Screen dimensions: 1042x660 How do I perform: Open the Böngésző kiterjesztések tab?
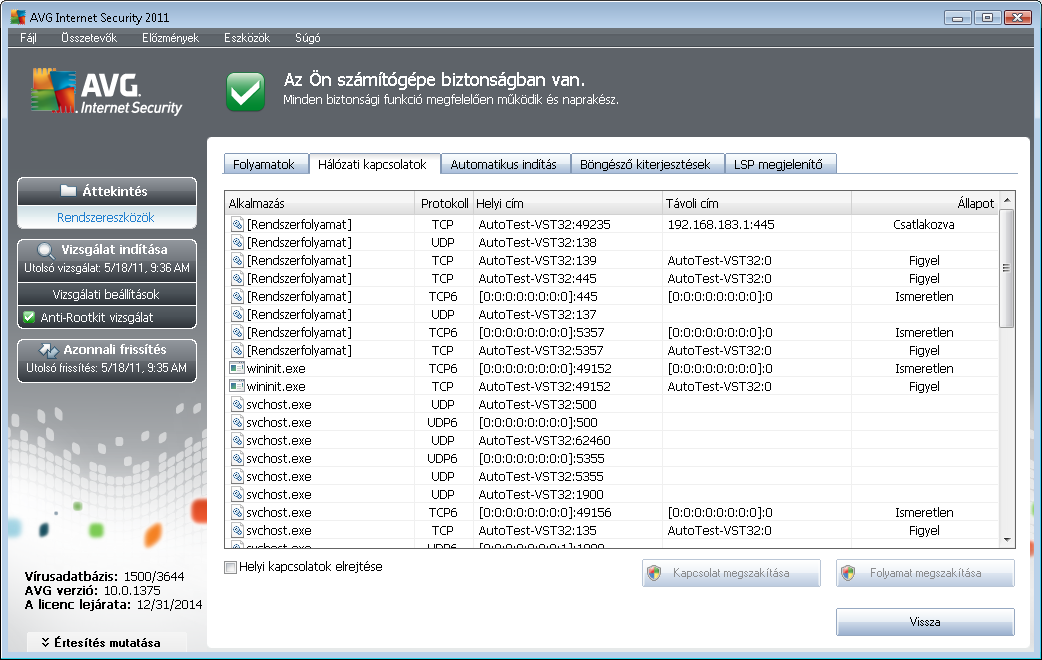(x=647, y=164)
